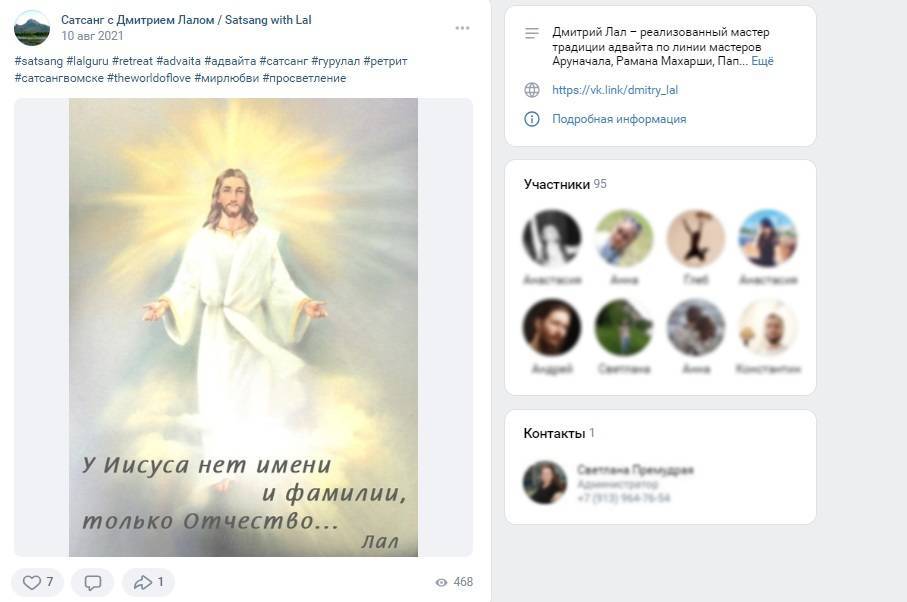Click the #satsang hashtag

click(38, 61)
